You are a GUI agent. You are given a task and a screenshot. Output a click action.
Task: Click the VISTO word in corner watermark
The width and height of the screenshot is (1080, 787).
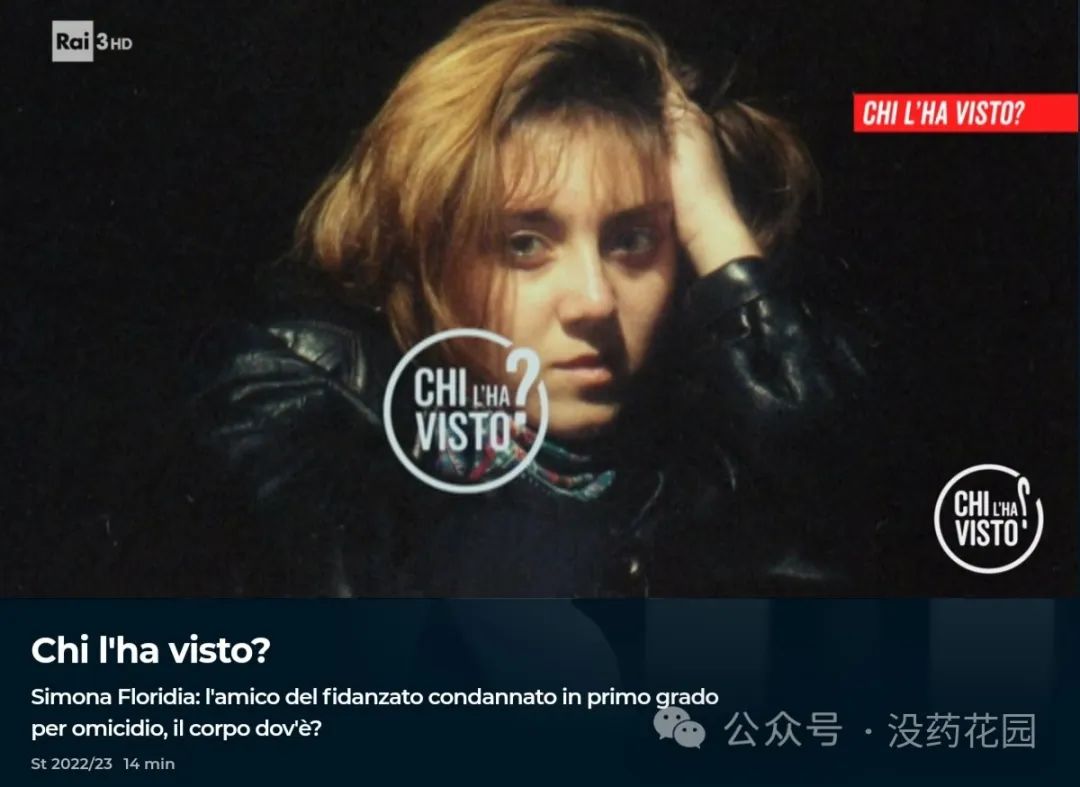986,533
